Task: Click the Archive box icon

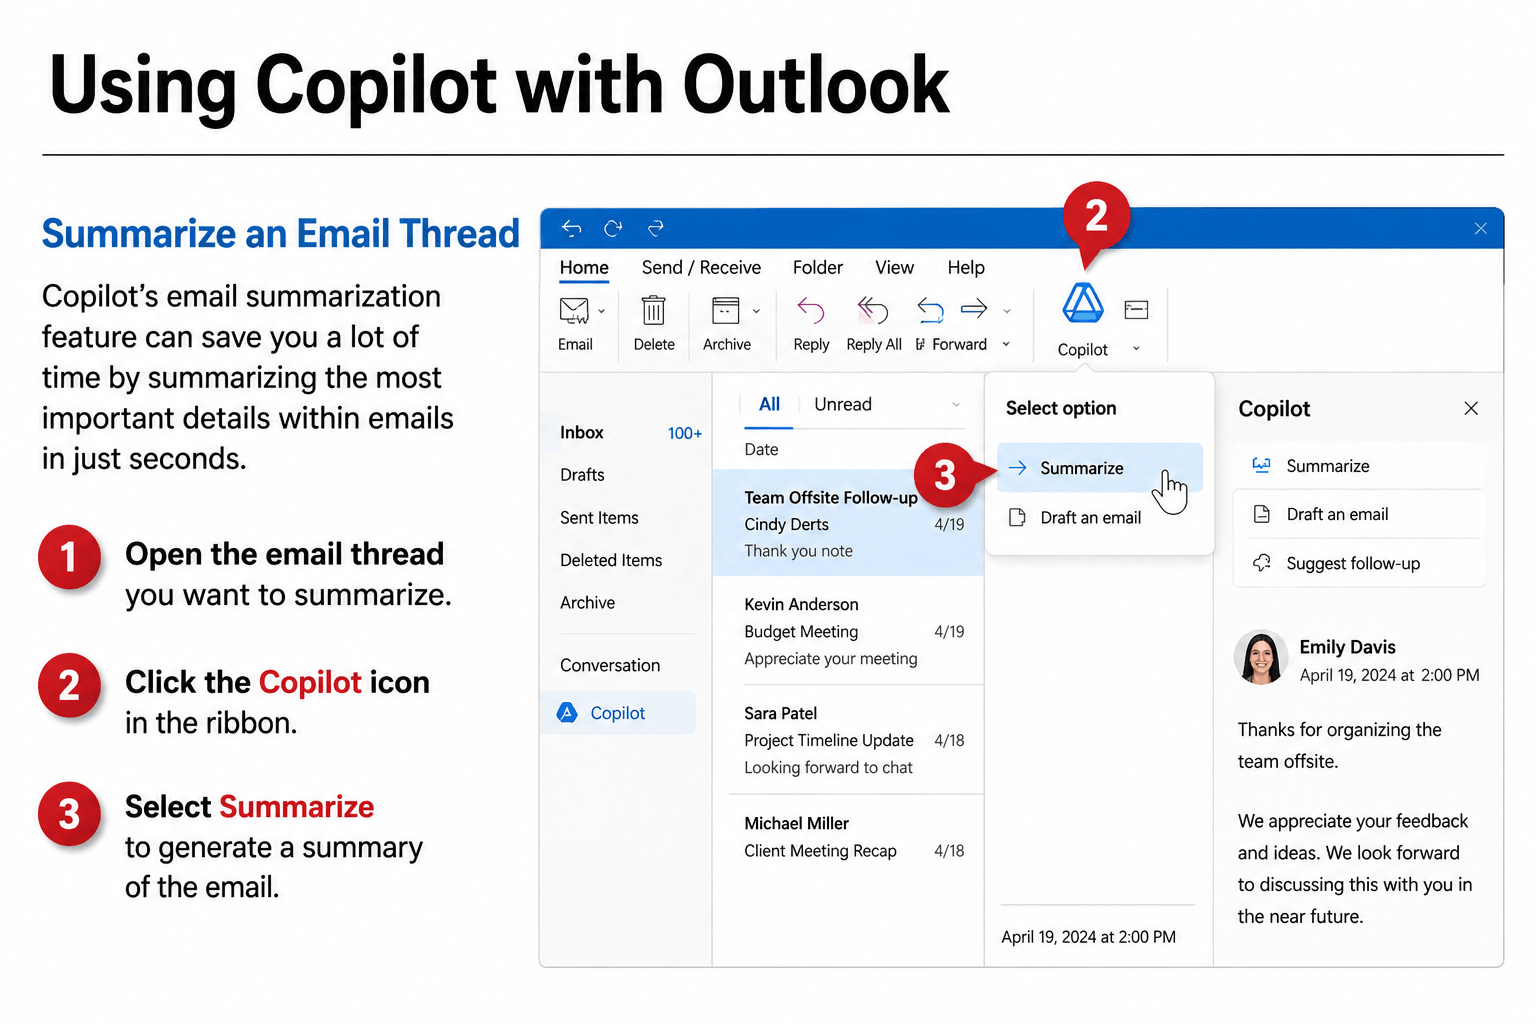Action: click(726, 310)
